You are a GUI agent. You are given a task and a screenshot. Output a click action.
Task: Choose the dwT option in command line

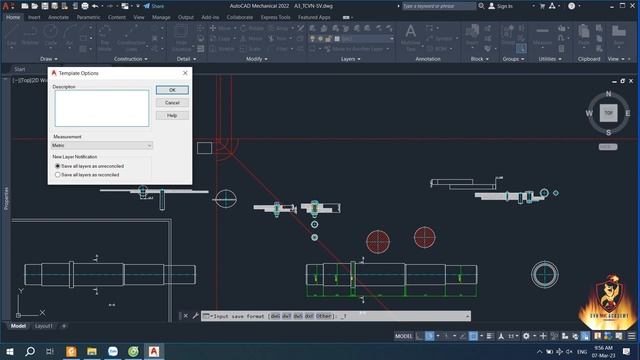pos(287,316)
